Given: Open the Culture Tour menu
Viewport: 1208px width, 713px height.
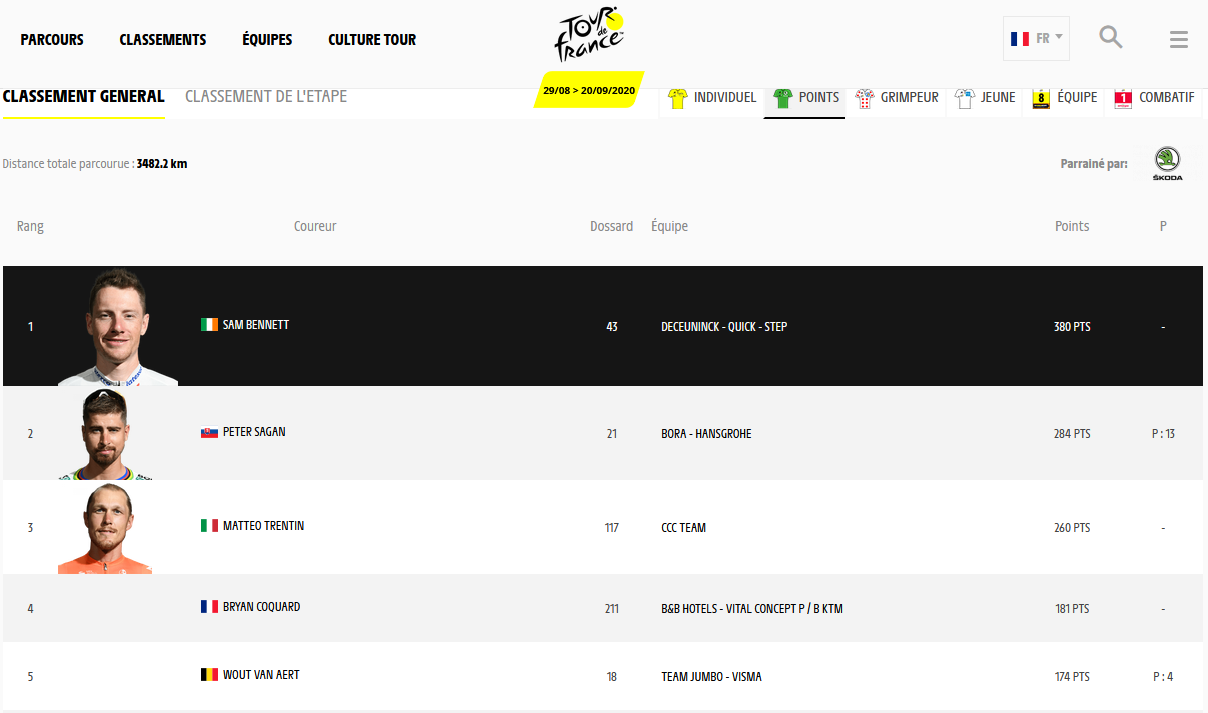Looking at the screenshot, I should 372,40.
